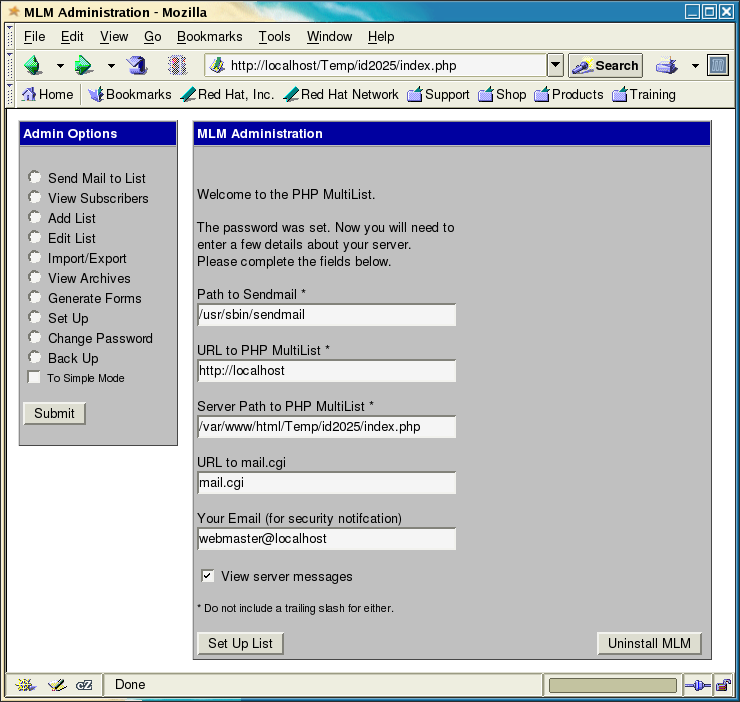The image size is (740, 702).
Task: Click the Path to Sendmail field
Action: pos(327,314)
